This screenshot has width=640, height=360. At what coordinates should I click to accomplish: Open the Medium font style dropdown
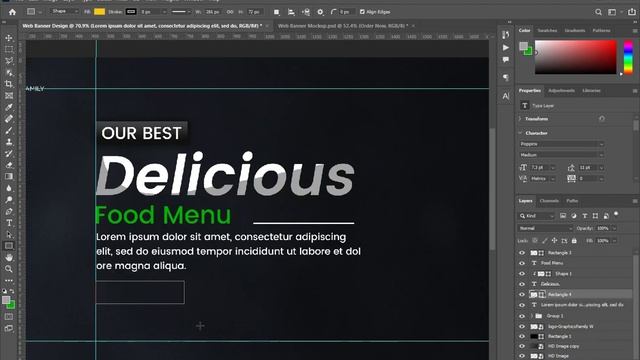click(562, 155)
